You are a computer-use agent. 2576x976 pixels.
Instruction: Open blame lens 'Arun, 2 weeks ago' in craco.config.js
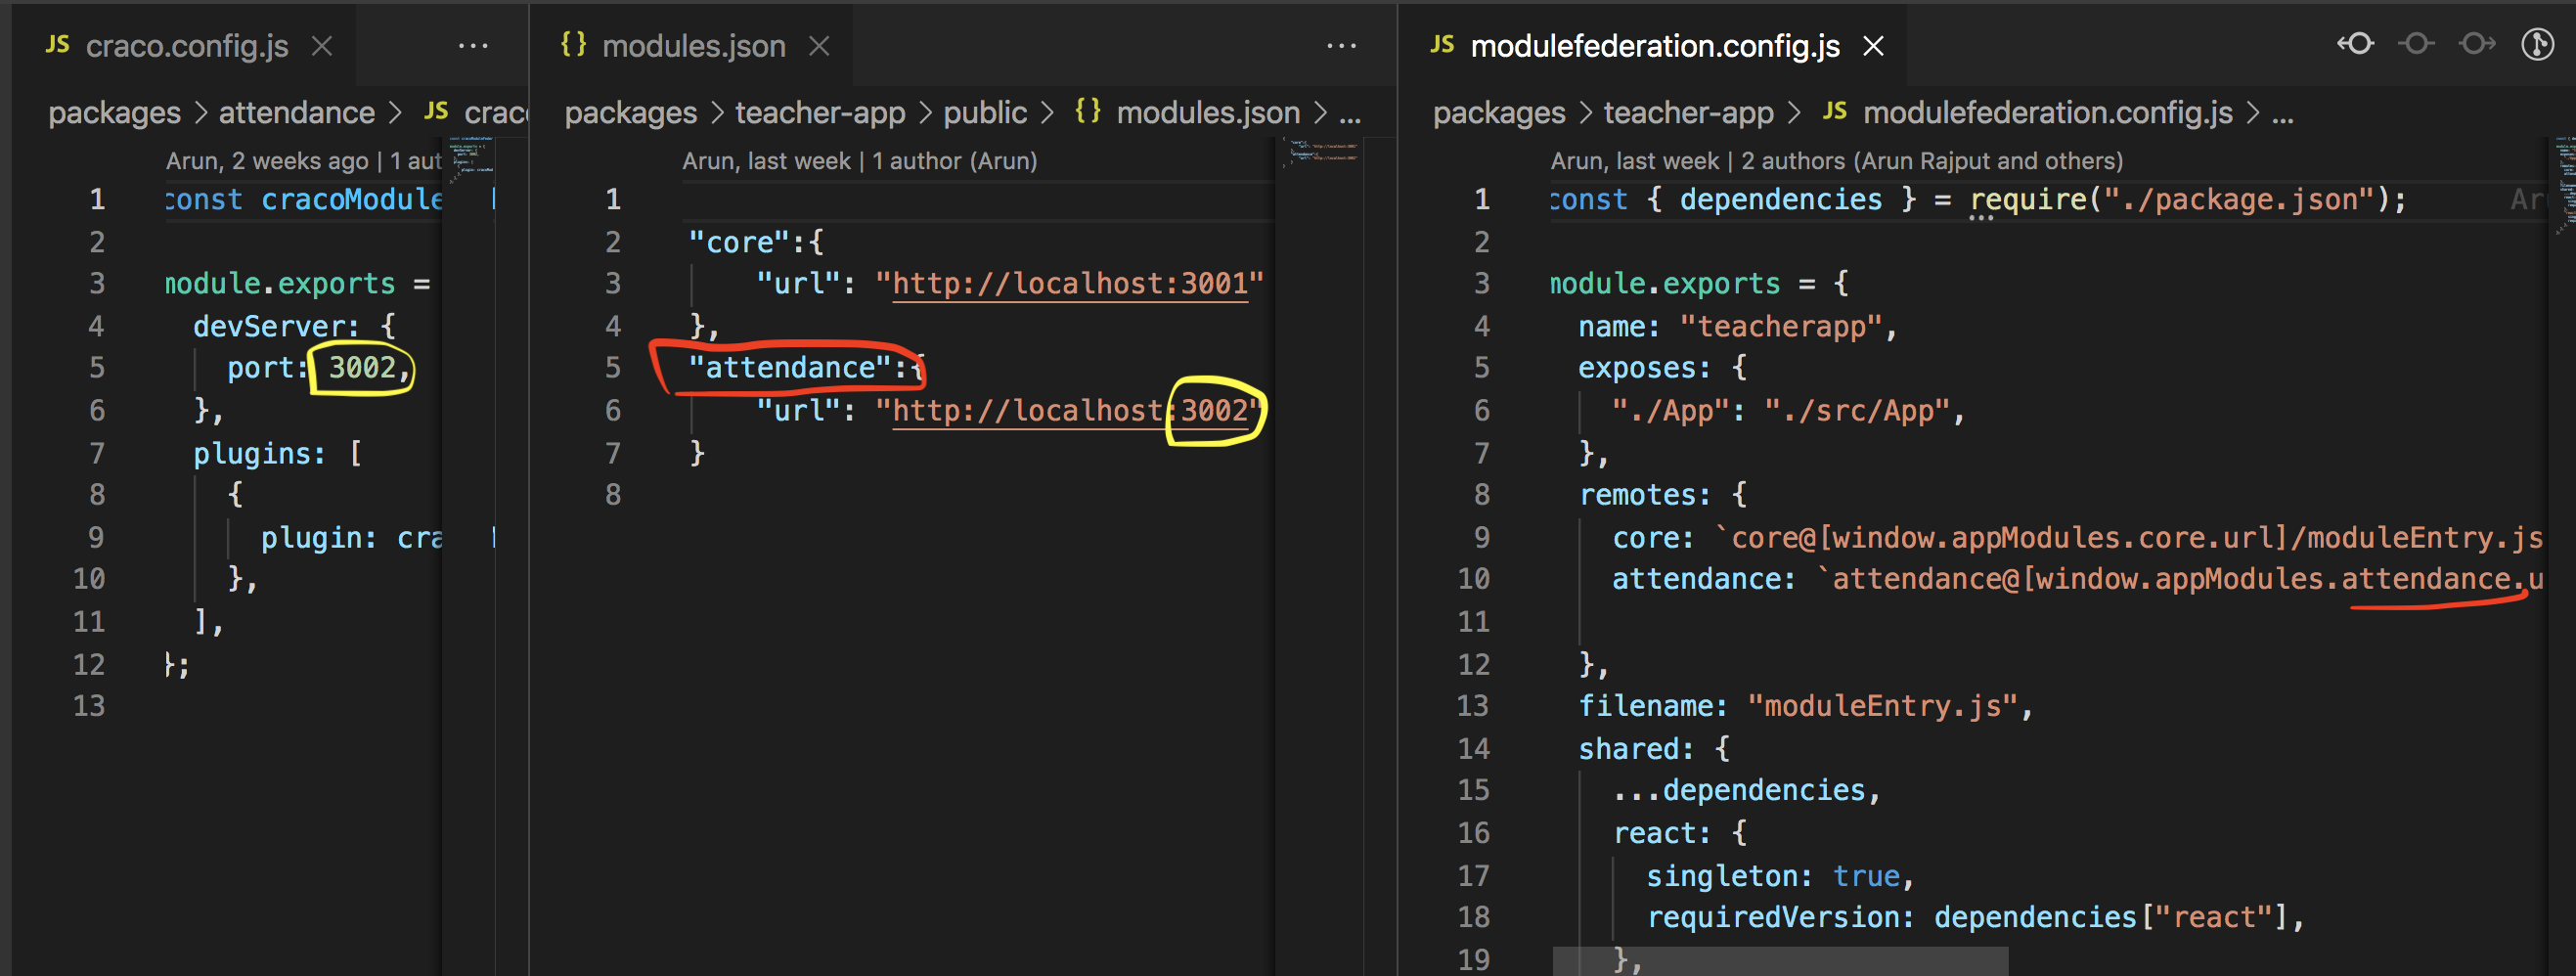point(303,161)
